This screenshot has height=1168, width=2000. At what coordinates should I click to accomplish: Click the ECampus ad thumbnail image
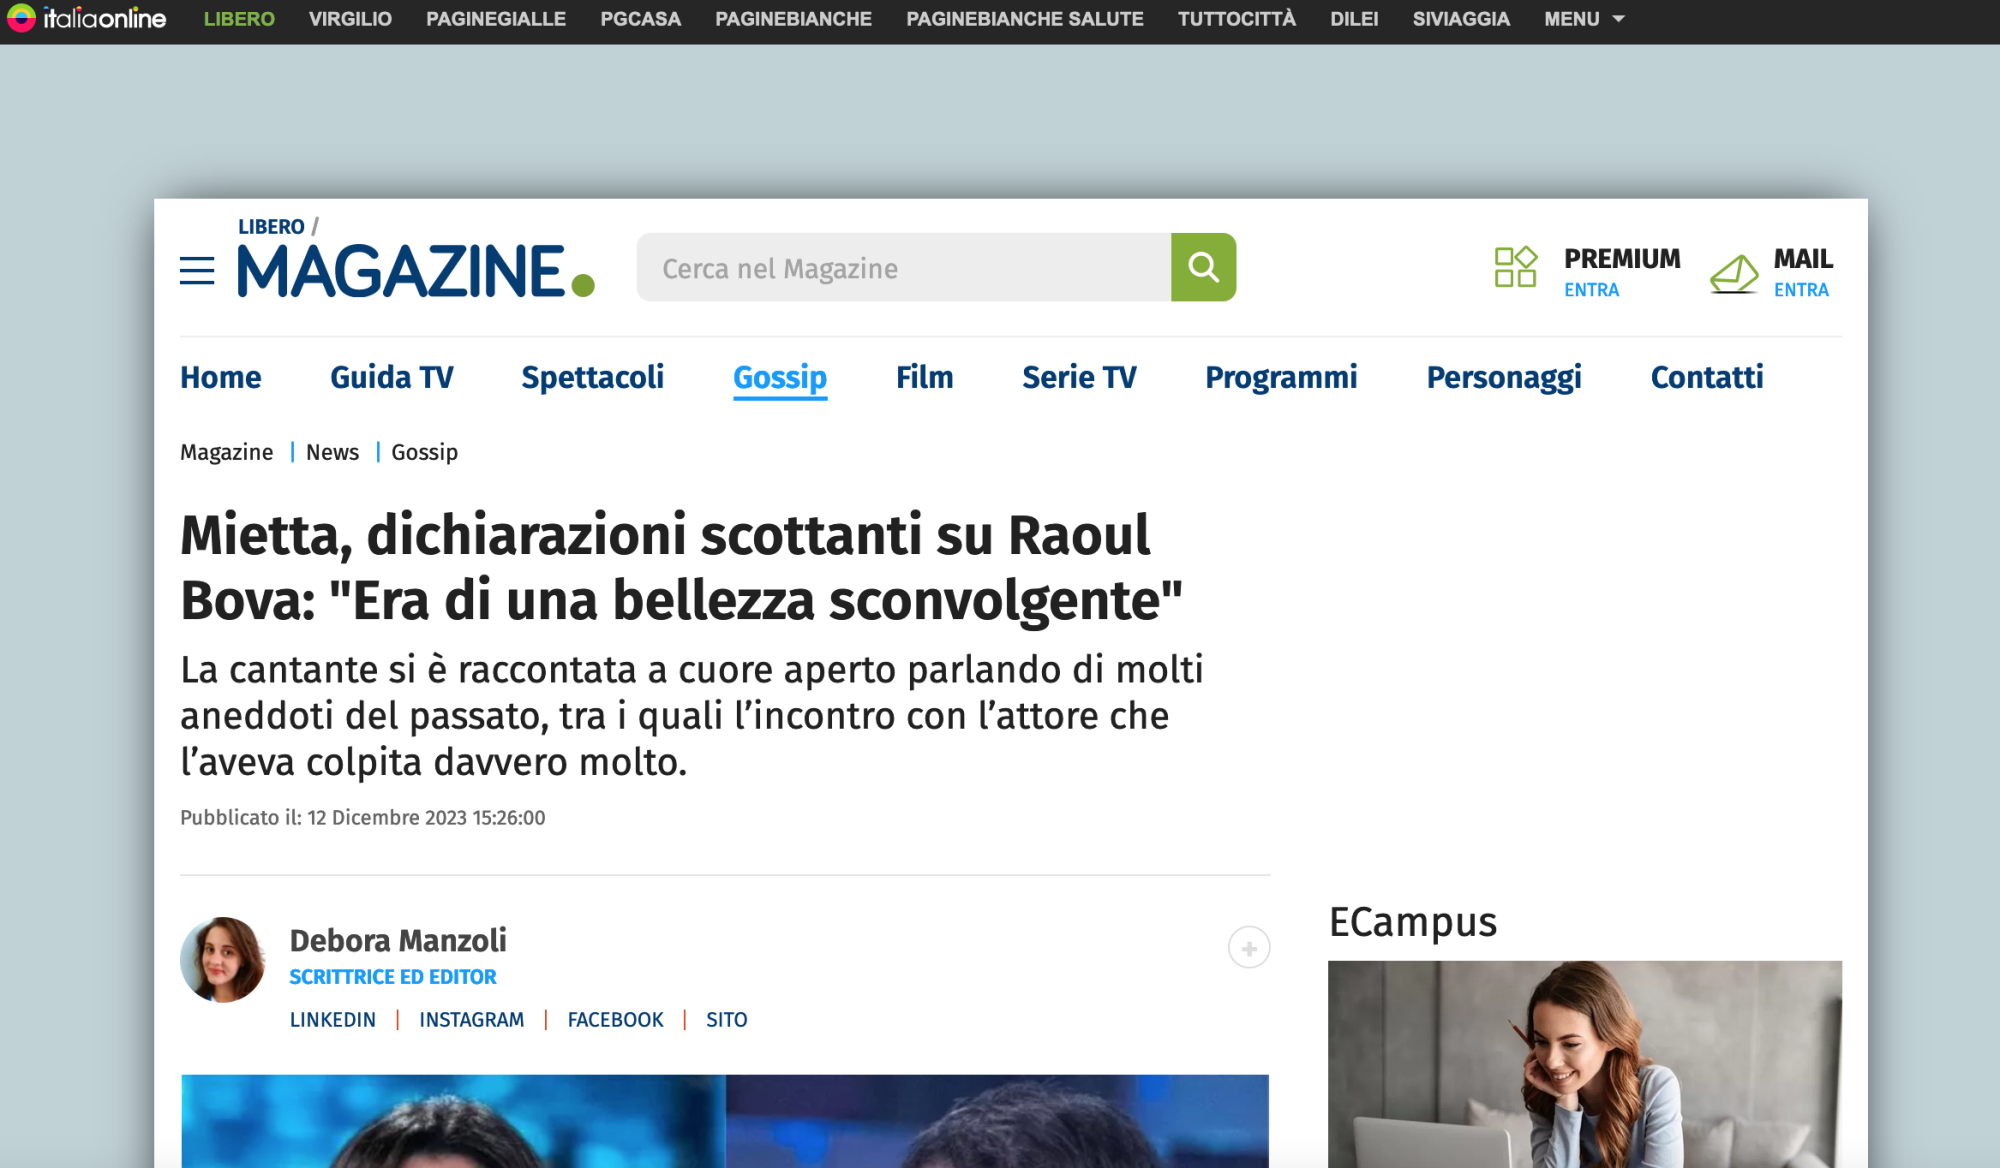[x=1584, y=1063]
